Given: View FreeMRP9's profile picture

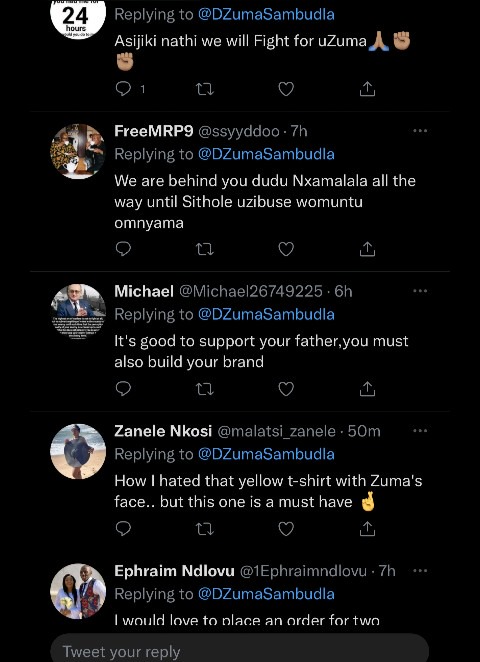Looking at the screenshot, I should (x=78, y=151).
